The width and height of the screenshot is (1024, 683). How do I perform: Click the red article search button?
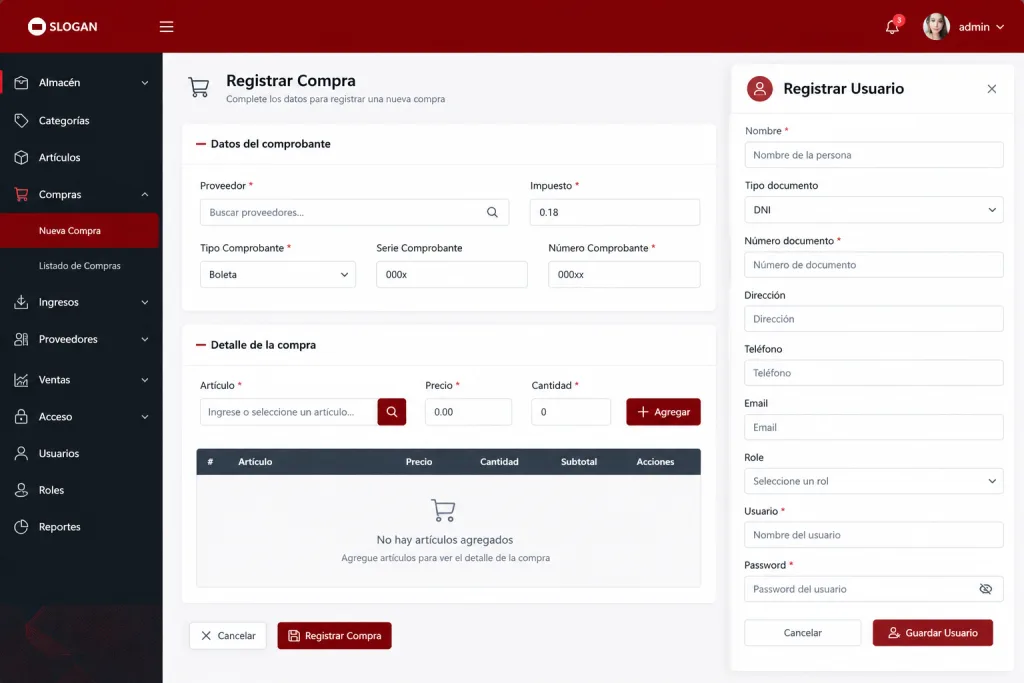[392, 412]
